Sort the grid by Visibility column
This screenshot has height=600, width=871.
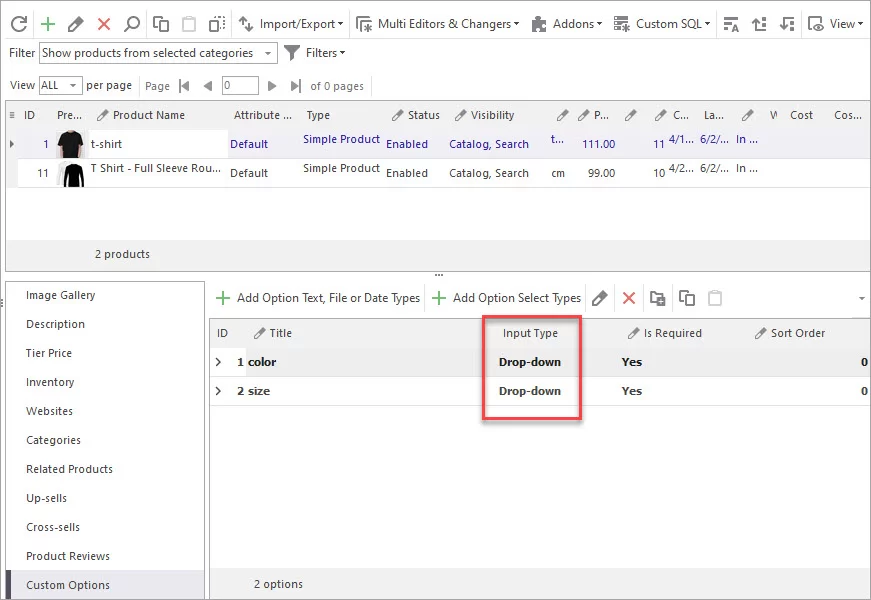click(x=492, y=115)
